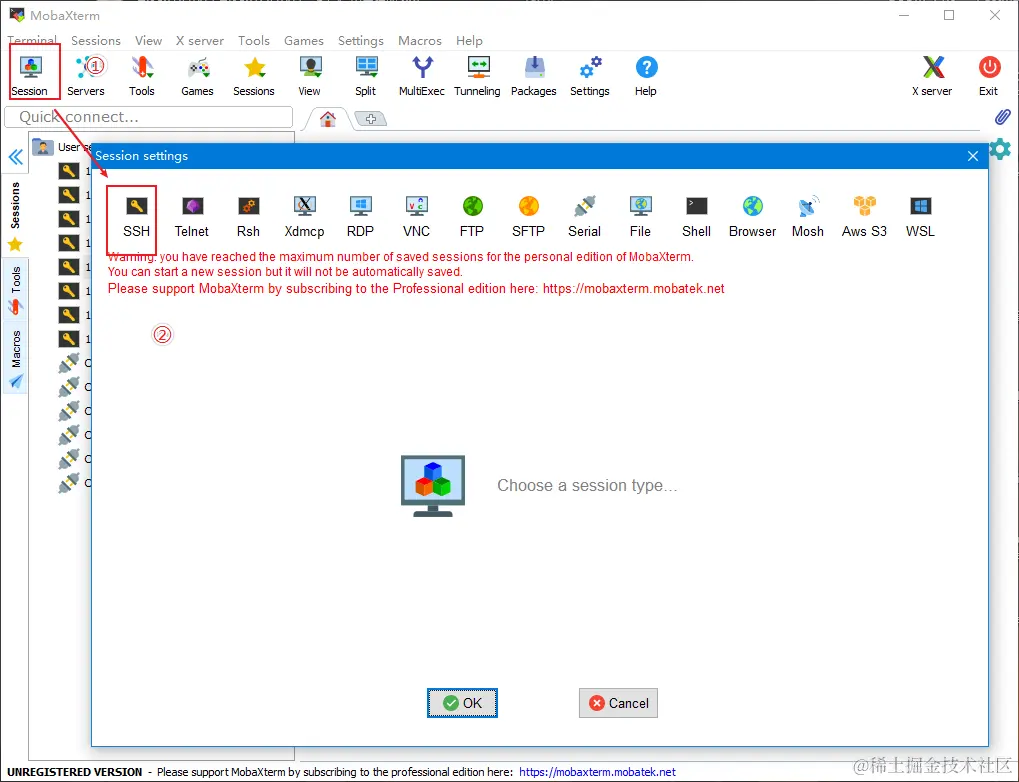Choose the Shell session type
The image size is (1019, 782).
[x=697, y=217]
